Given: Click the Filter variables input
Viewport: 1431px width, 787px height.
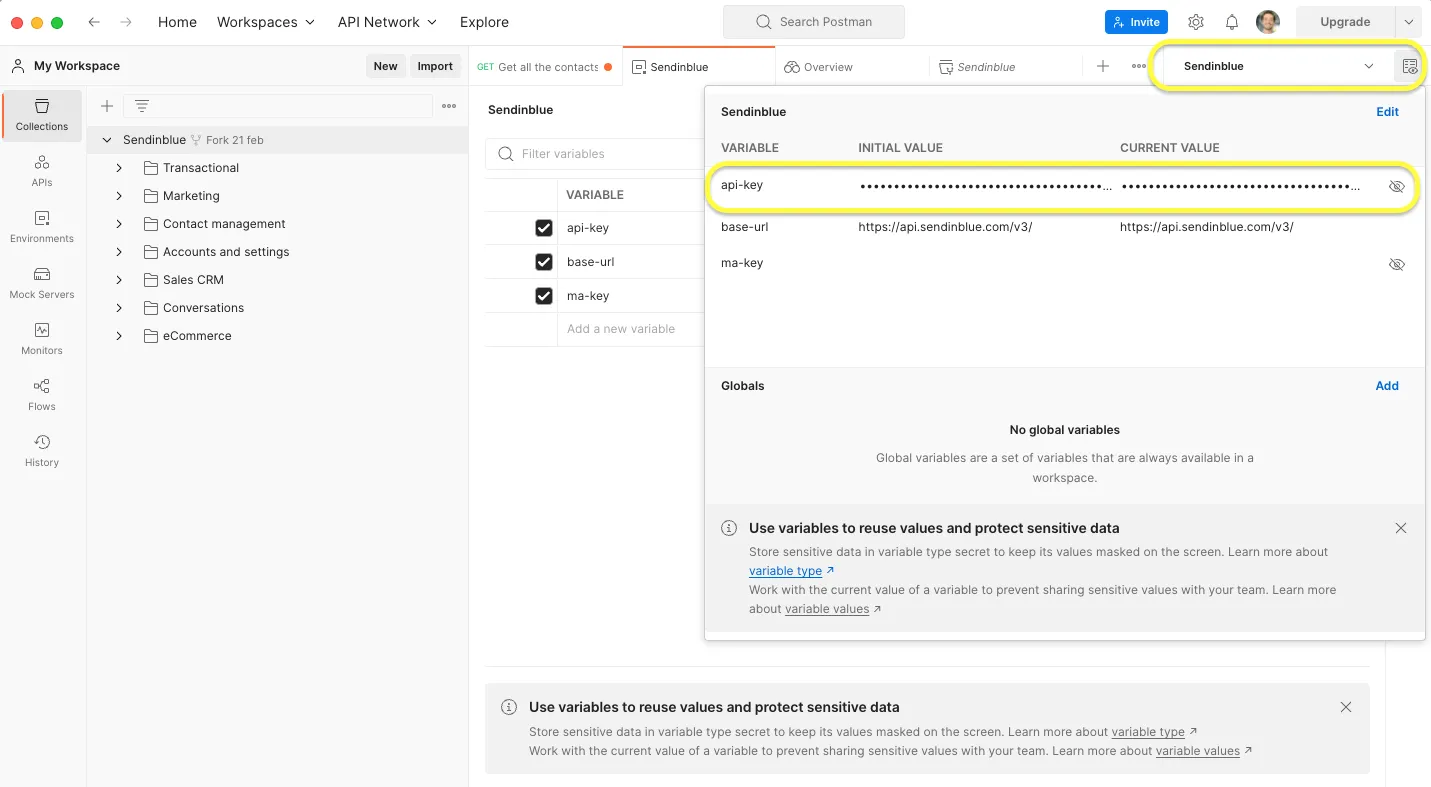Looking at the screenshot, I should 596,154.
